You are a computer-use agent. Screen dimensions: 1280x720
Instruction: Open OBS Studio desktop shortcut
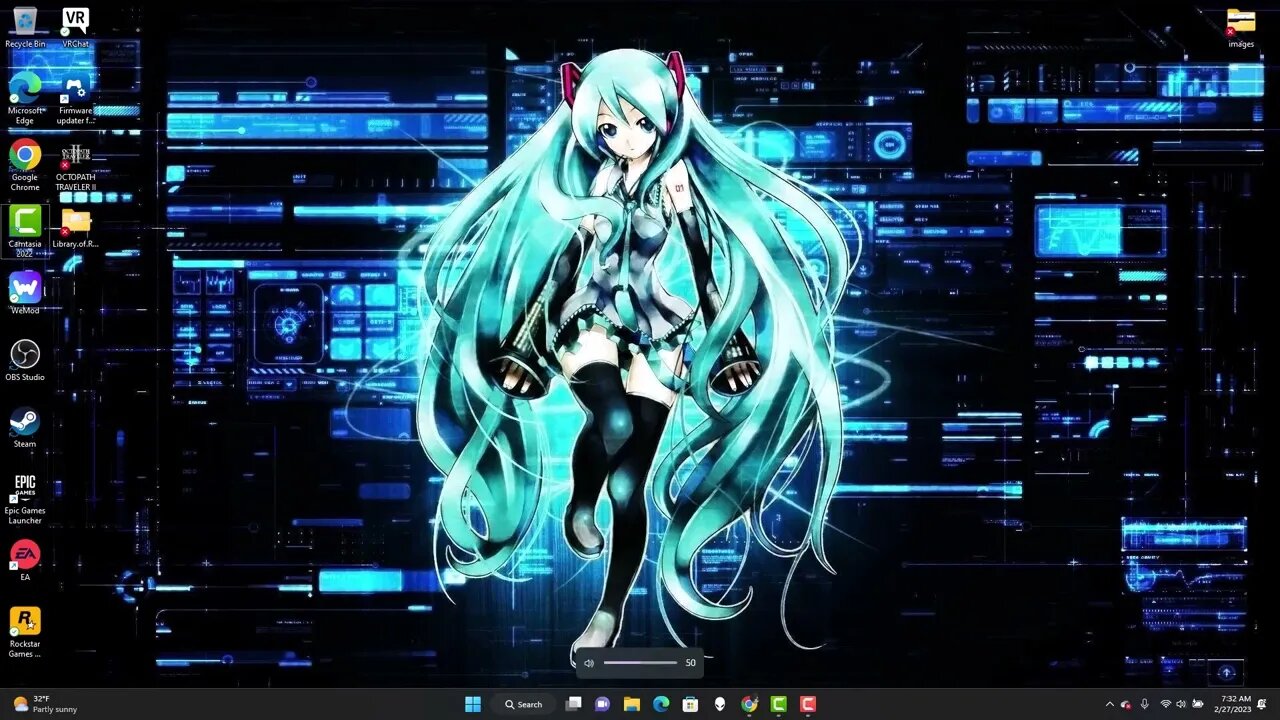25,360
